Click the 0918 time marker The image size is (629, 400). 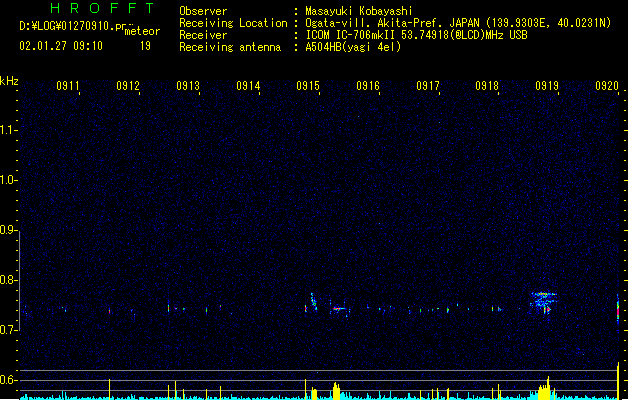pos(487,86)
